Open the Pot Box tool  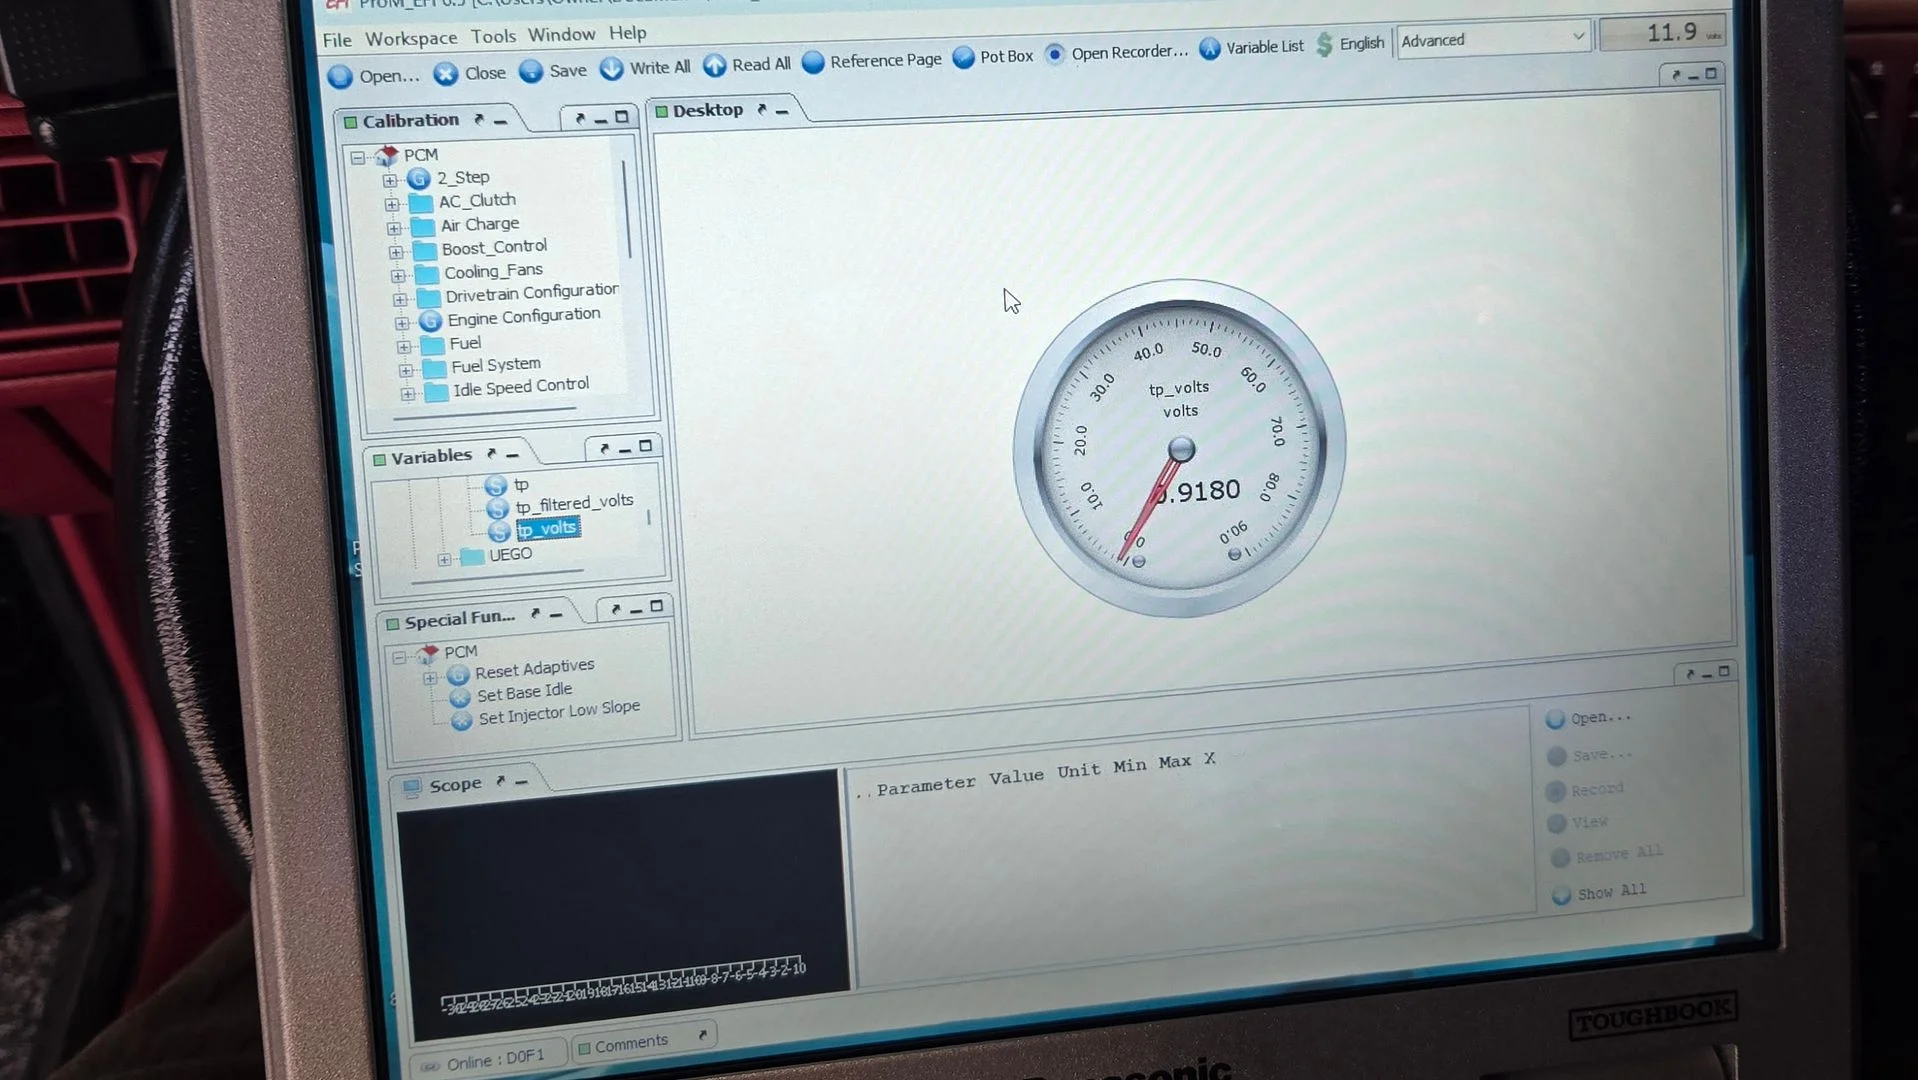pyautogui.click(x=963, y=57)
